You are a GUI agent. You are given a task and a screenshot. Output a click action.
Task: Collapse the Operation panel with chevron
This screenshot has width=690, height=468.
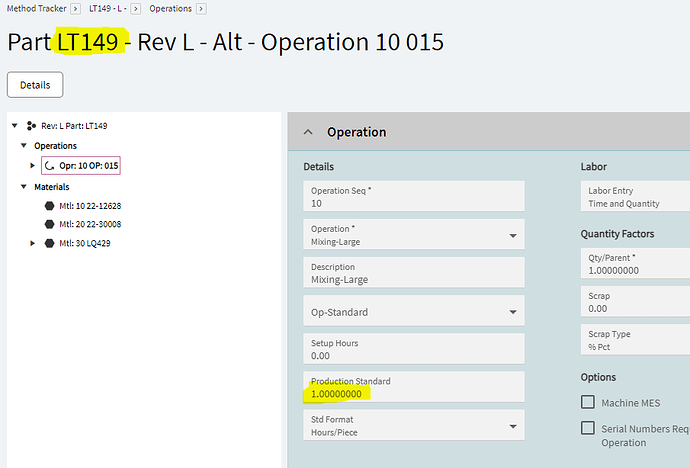tap(308, 132)
